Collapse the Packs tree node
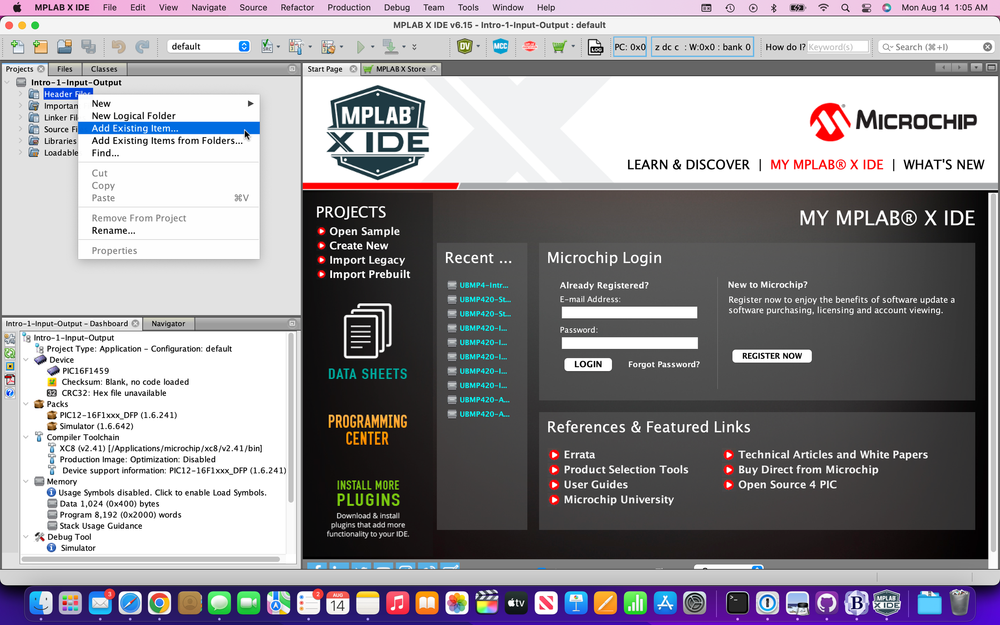The image size is (1000, 625). 26,404
